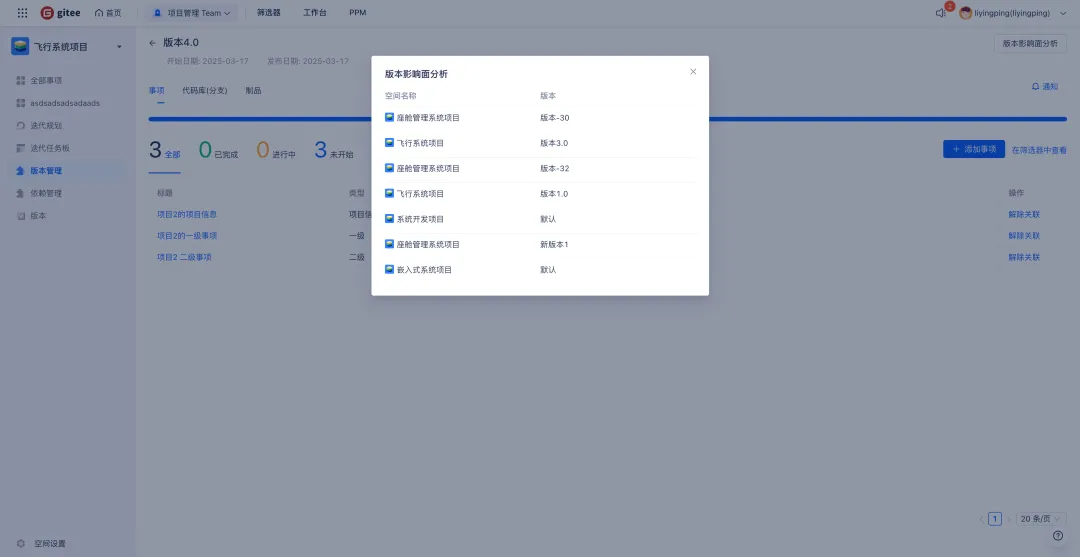Click the 版本影响面分析 button

point(1030,43)
